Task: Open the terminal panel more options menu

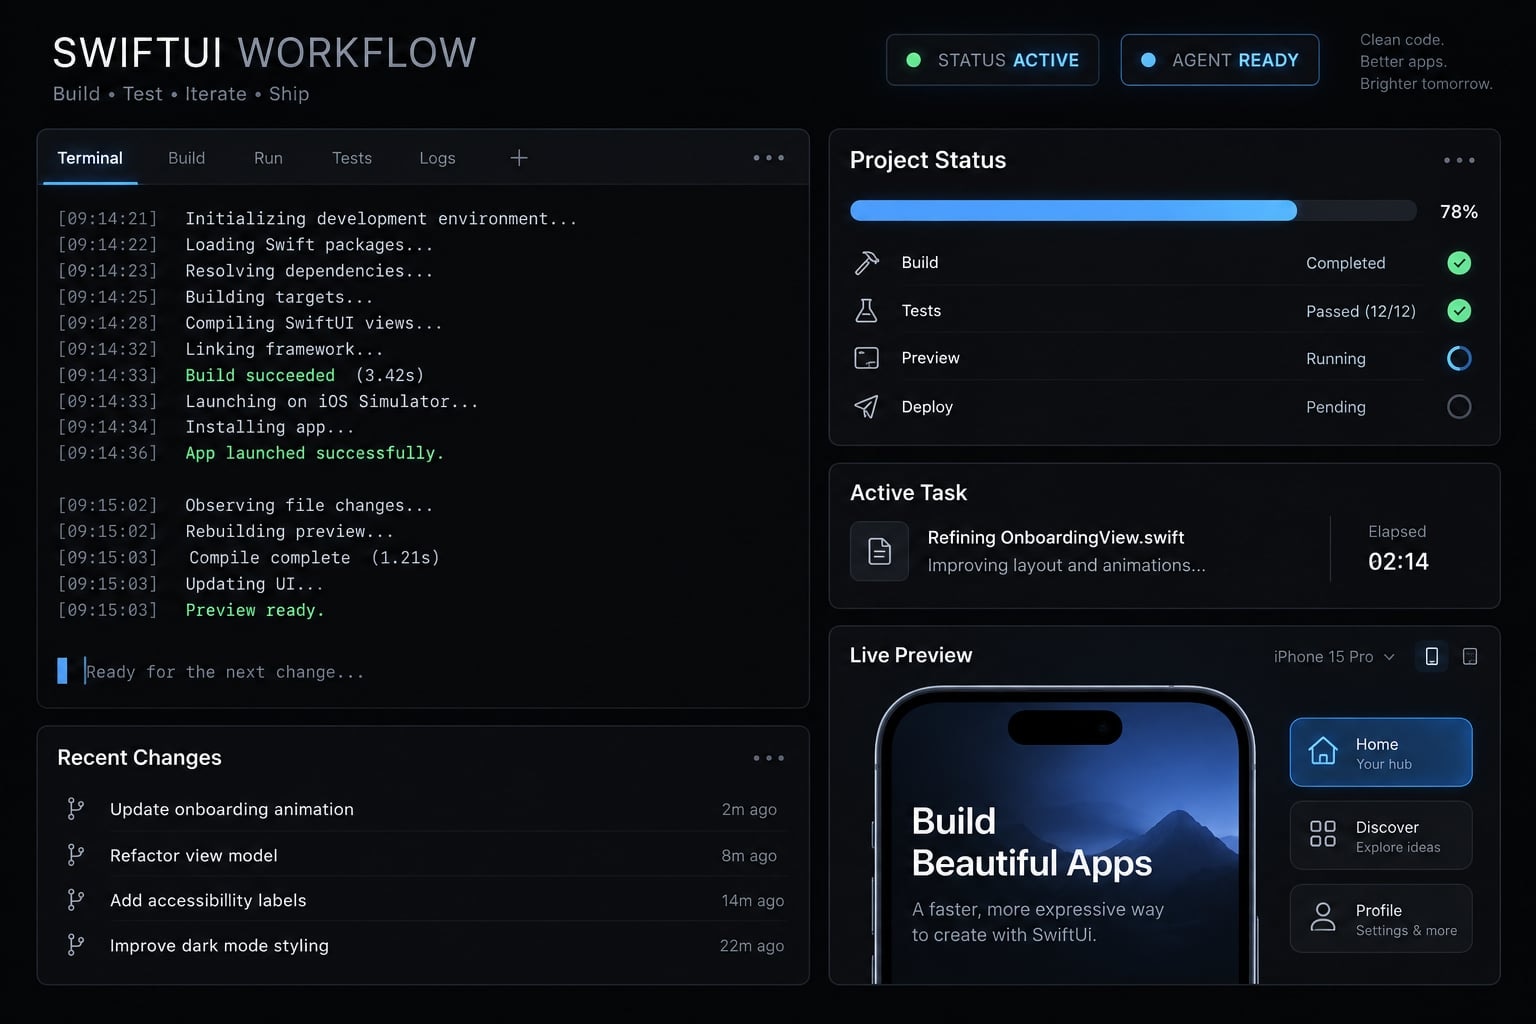Action: click(x=769, y=158)
